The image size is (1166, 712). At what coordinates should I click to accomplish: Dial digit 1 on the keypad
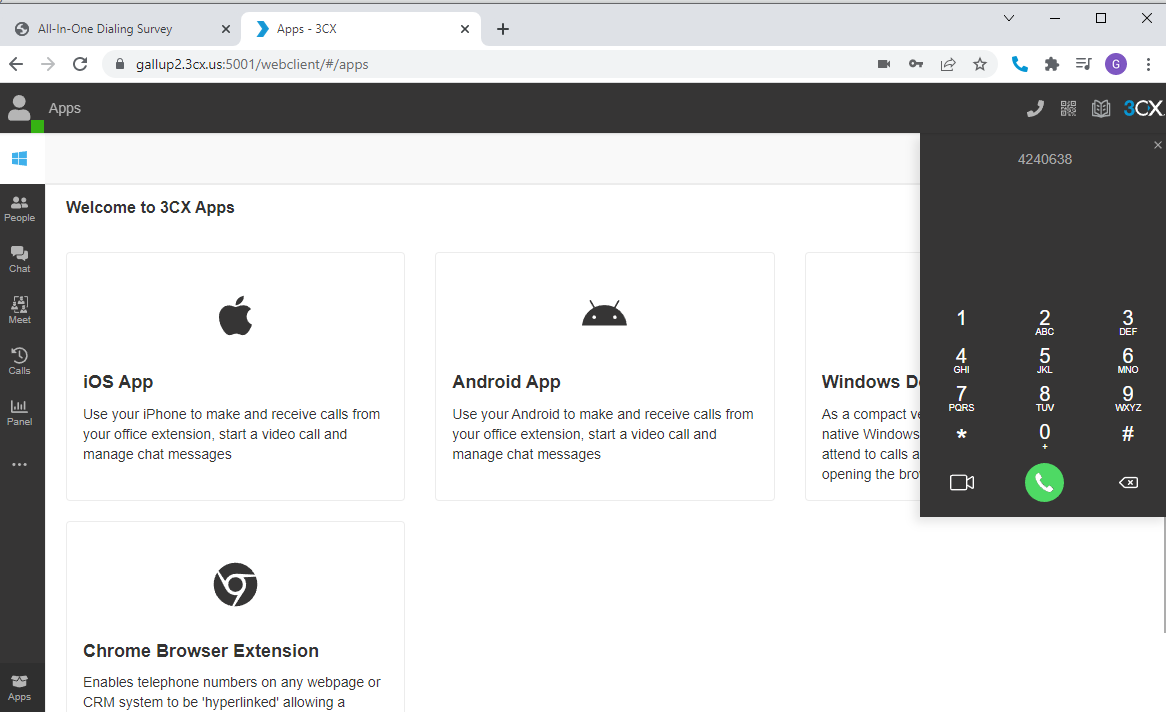pos(962,320)
